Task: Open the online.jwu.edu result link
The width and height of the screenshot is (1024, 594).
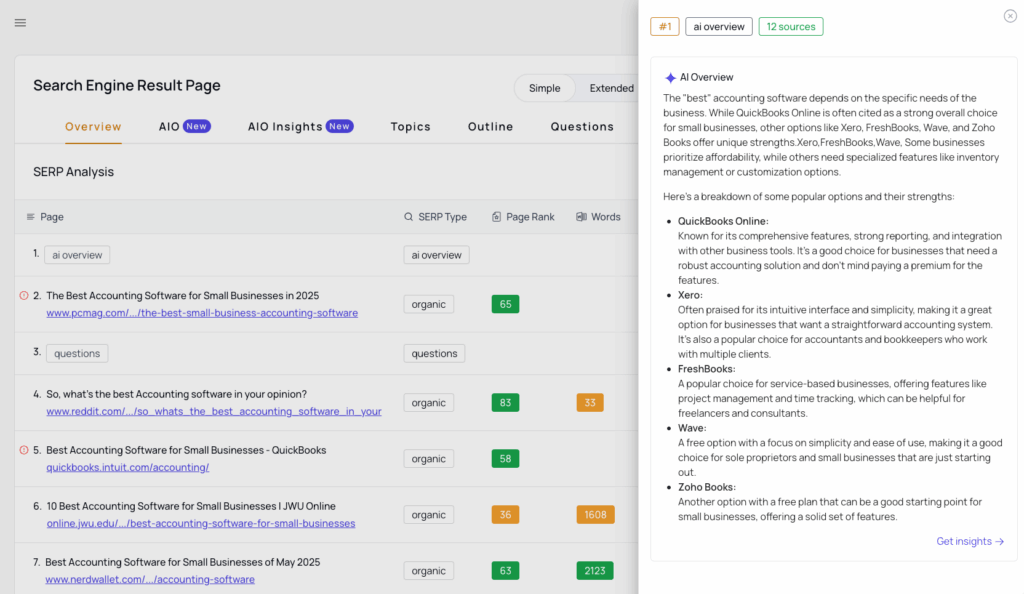Action: pyautogui.click(x=200, y=524)
